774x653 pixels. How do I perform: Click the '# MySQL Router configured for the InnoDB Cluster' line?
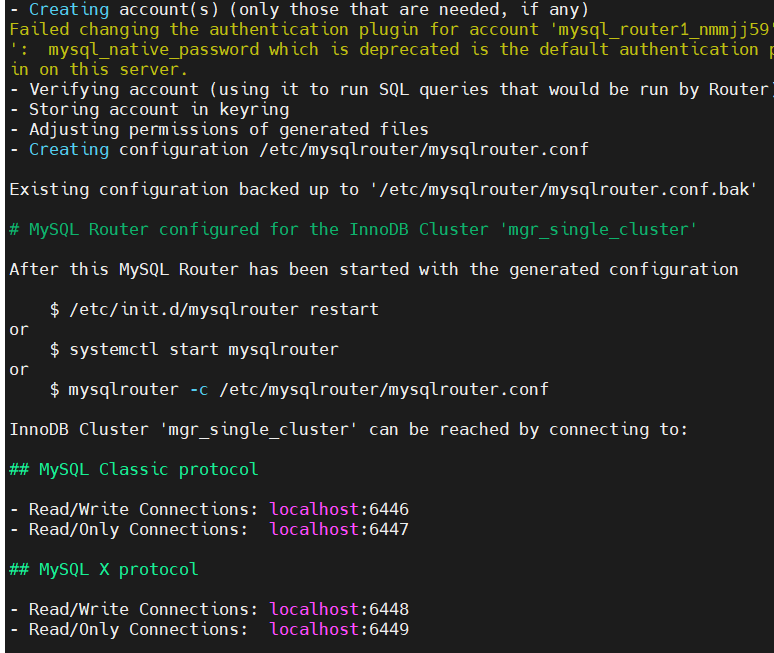[x=353, y=230]
